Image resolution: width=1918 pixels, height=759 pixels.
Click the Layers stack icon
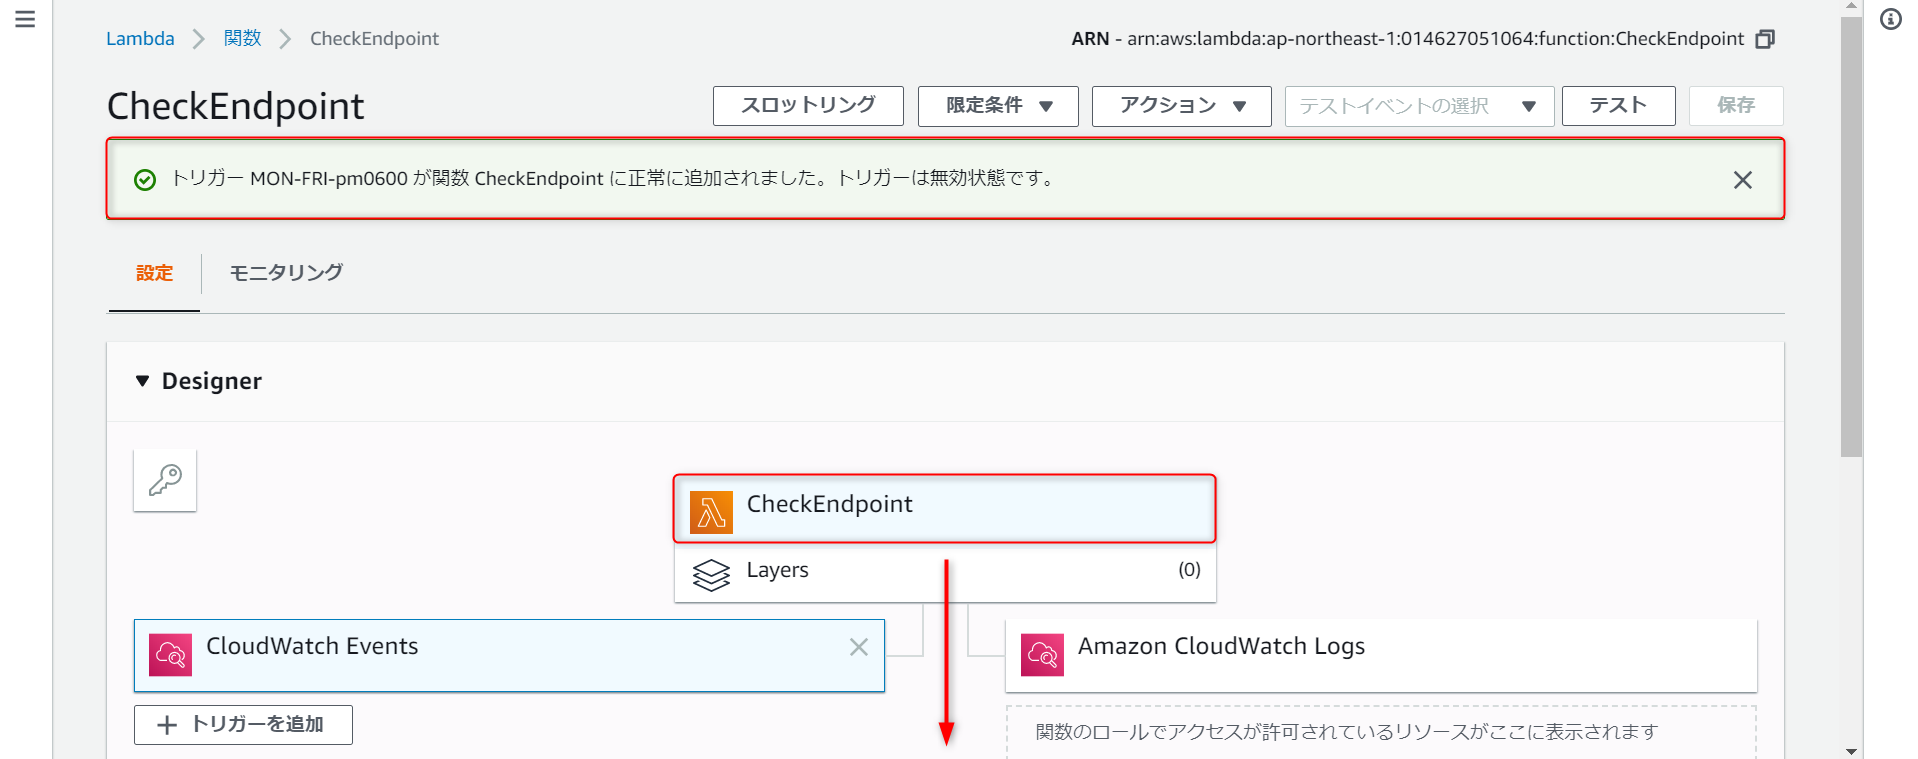tap(711, 575)
